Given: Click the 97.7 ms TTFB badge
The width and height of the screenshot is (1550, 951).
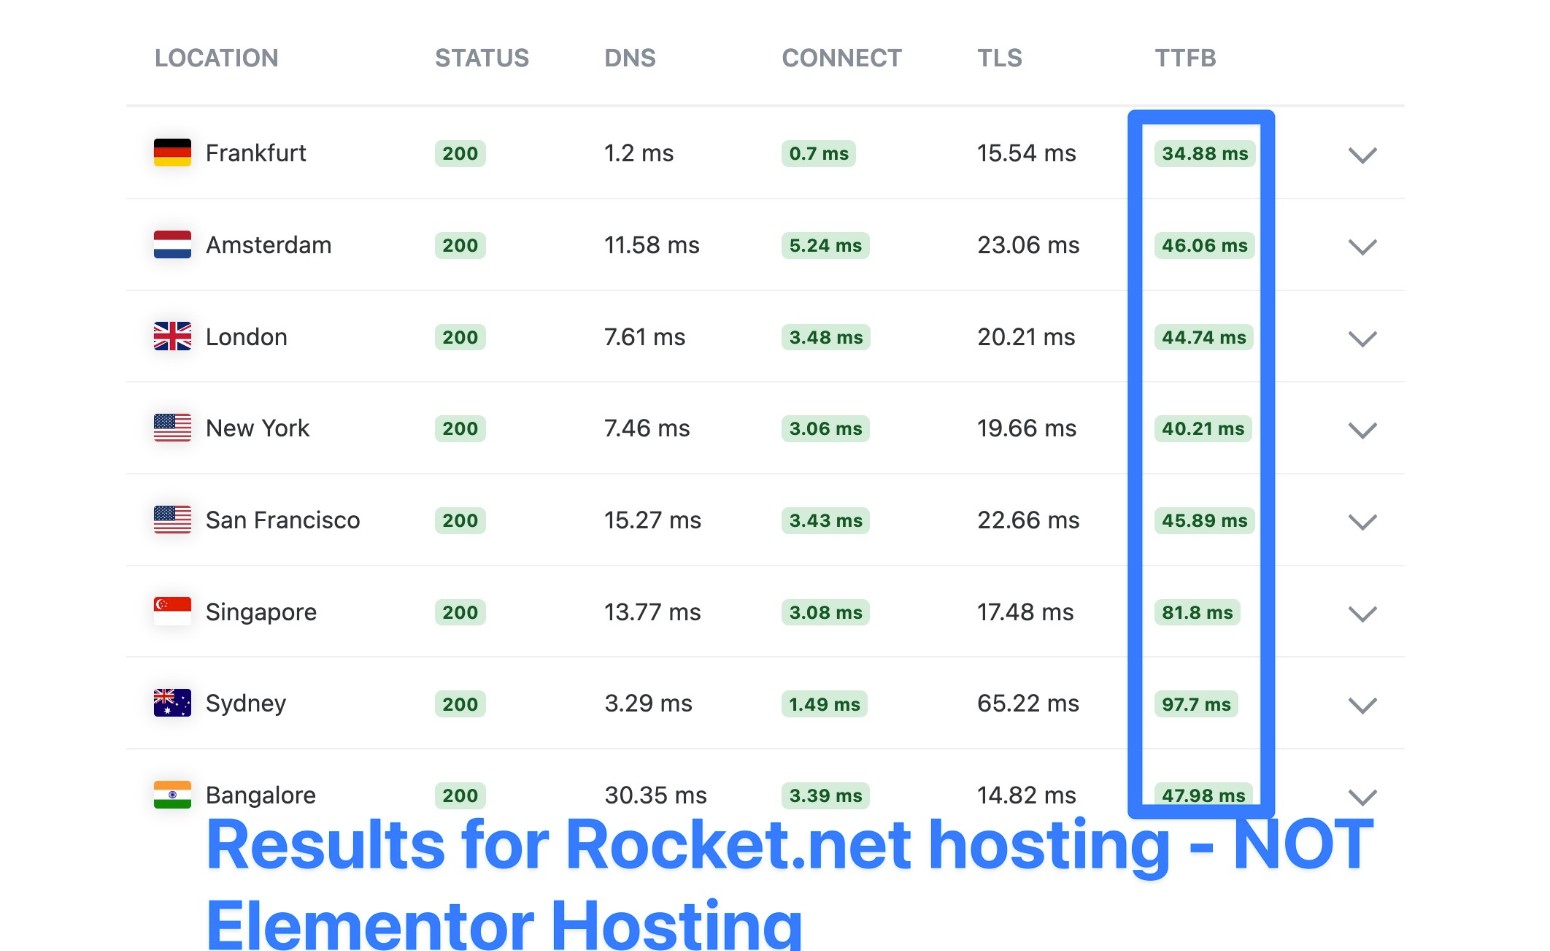Looking at the screenshot, I should tap(1196, 704).
